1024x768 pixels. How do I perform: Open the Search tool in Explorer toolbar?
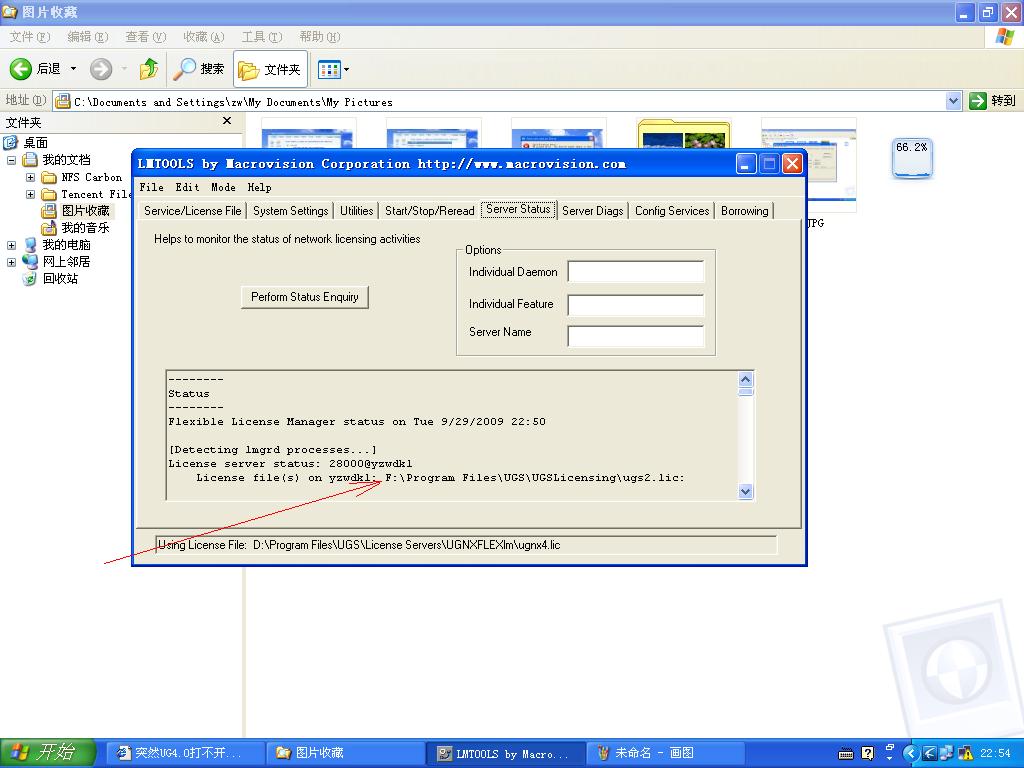(x=199, y=69)
